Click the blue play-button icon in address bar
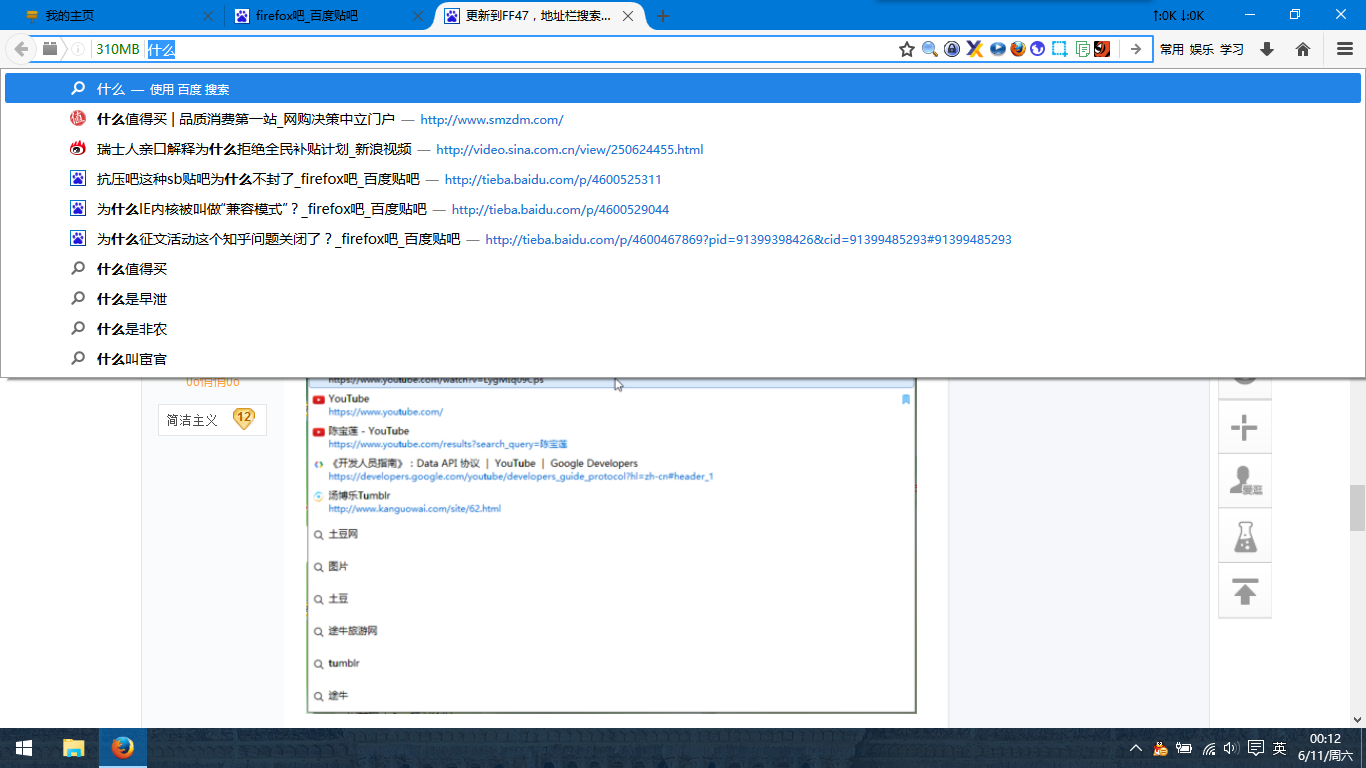This screenshot has height=768, width=1366. [x=997, y=49]
